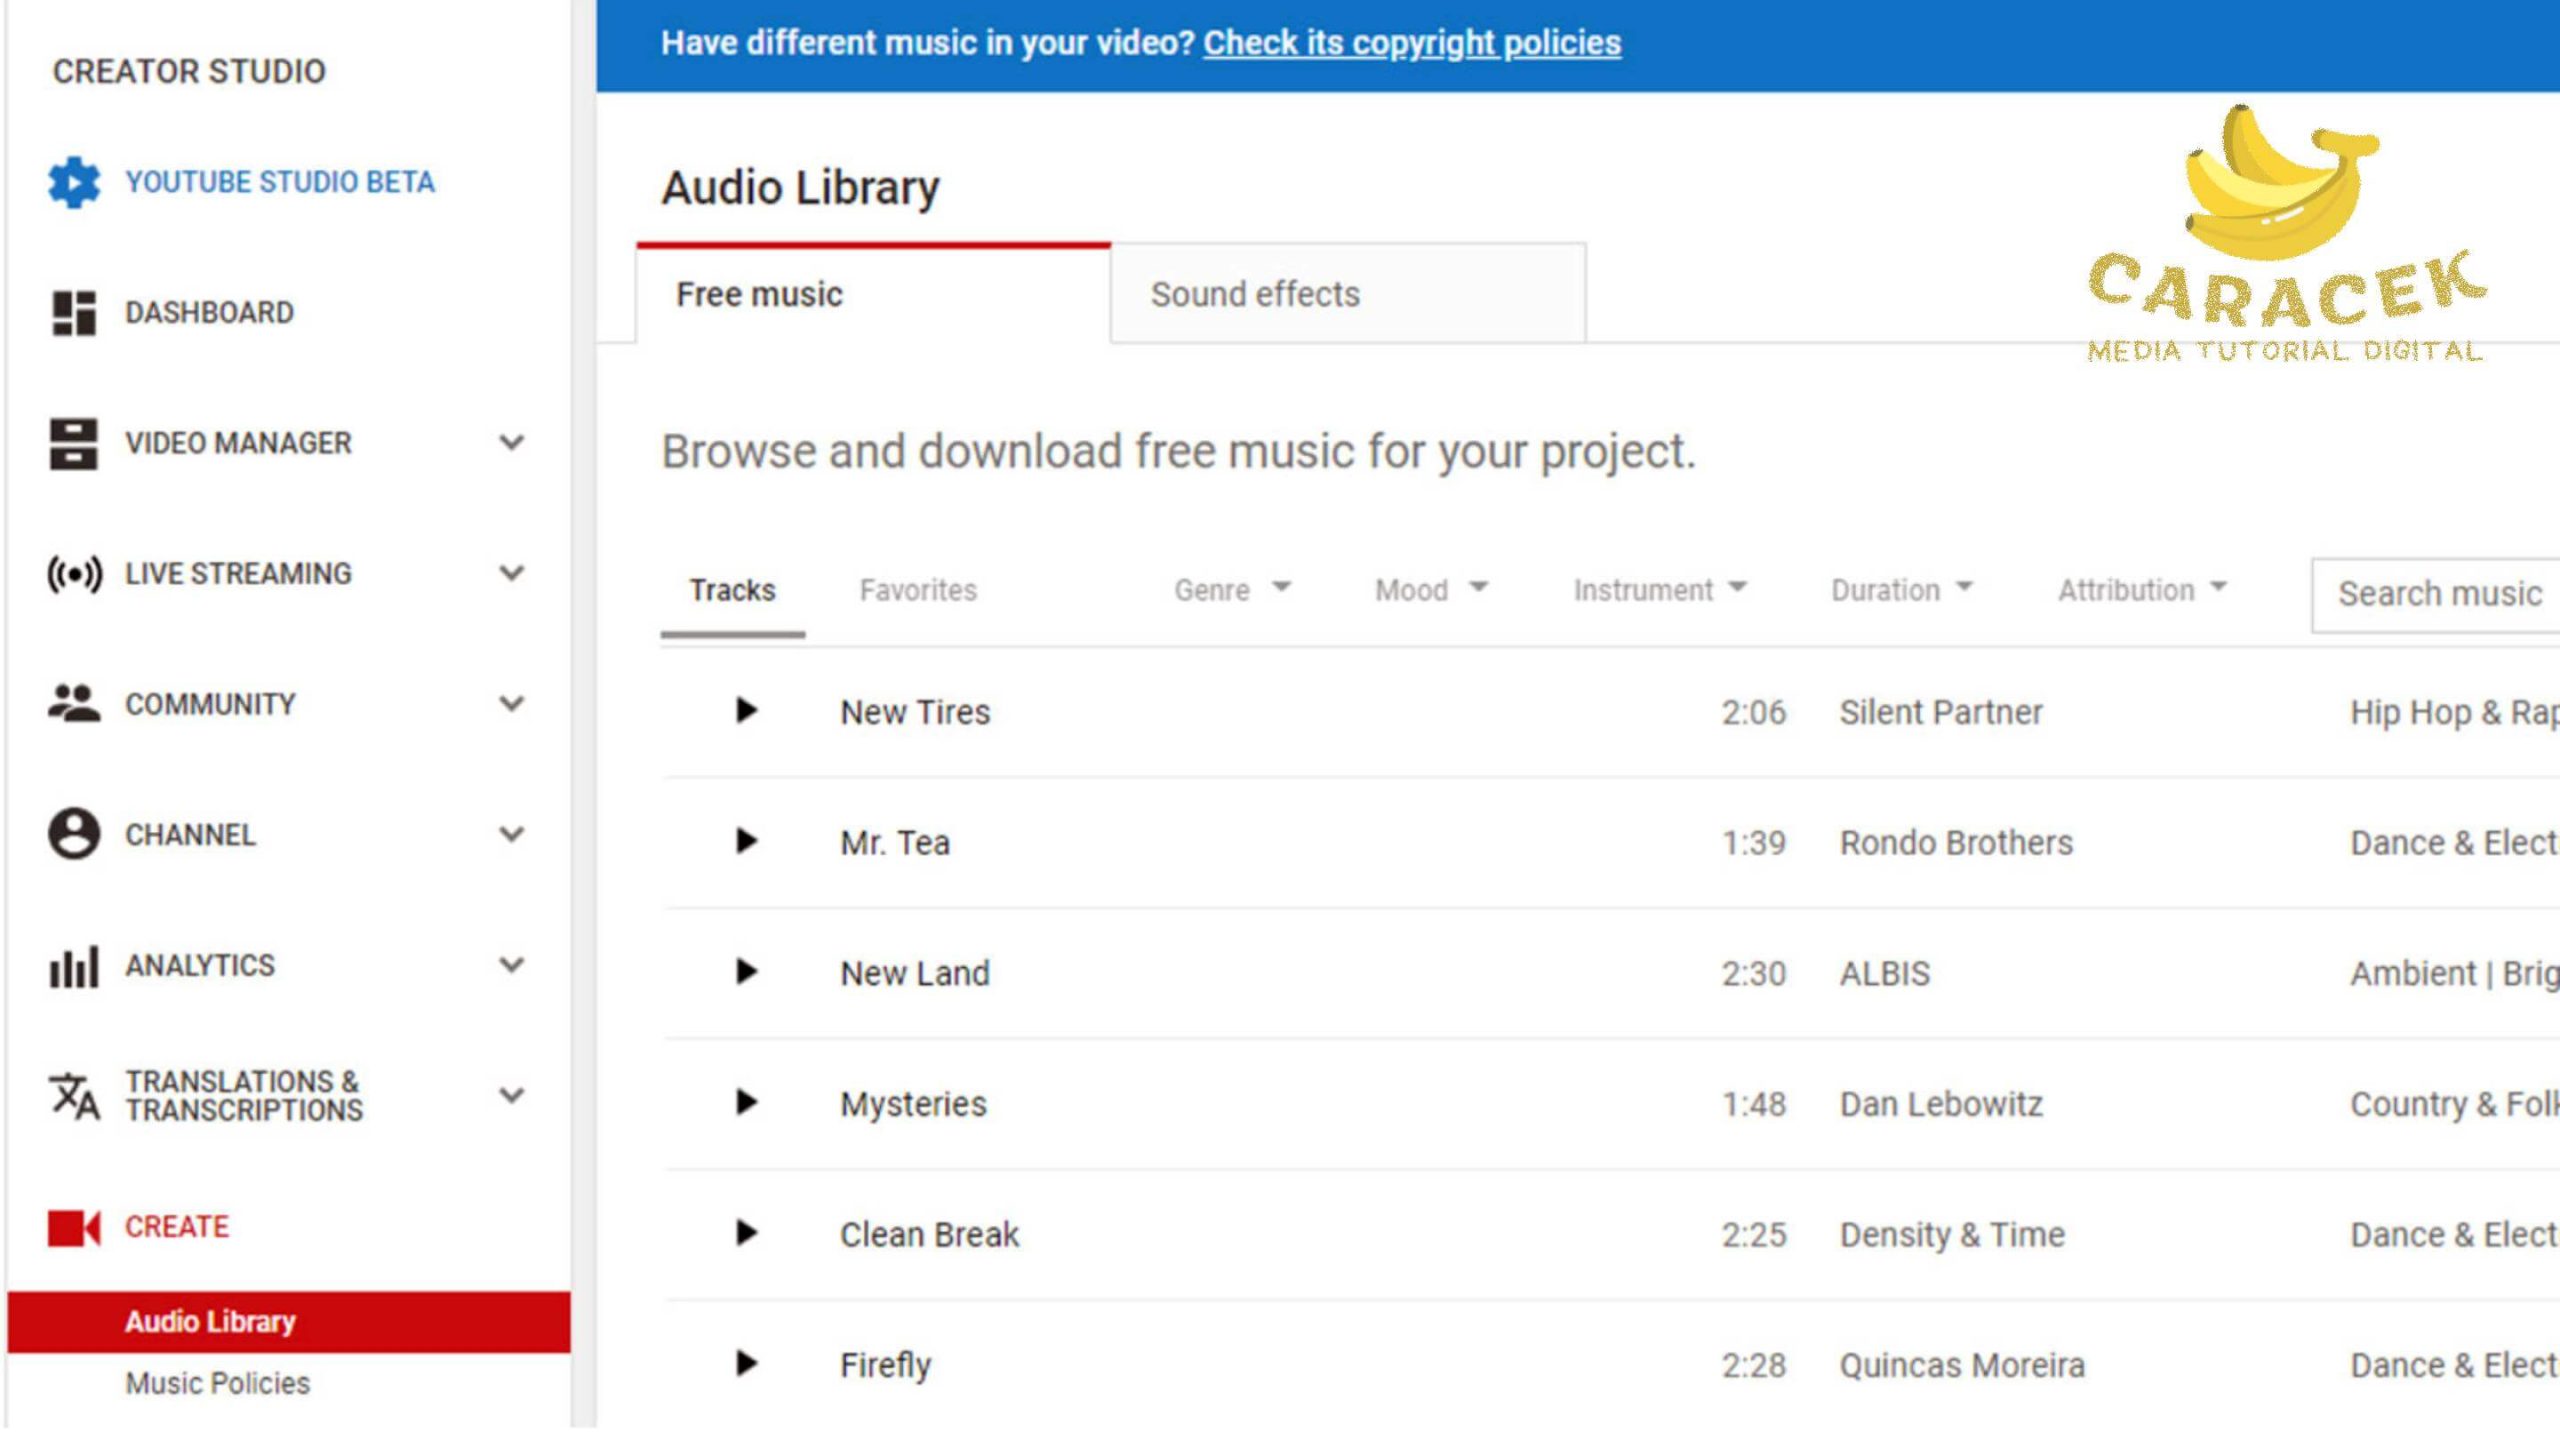Open Music Policies in the sidebar

coord(217,1383)
